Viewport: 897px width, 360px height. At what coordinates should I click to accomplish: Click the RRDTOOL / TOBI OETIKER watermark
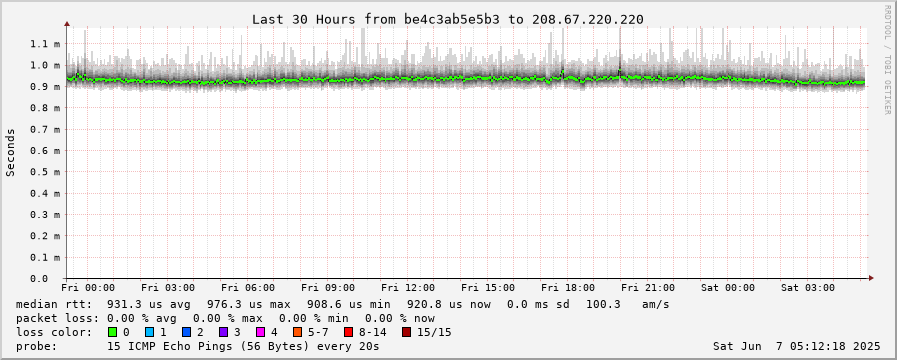pos(887,59)
